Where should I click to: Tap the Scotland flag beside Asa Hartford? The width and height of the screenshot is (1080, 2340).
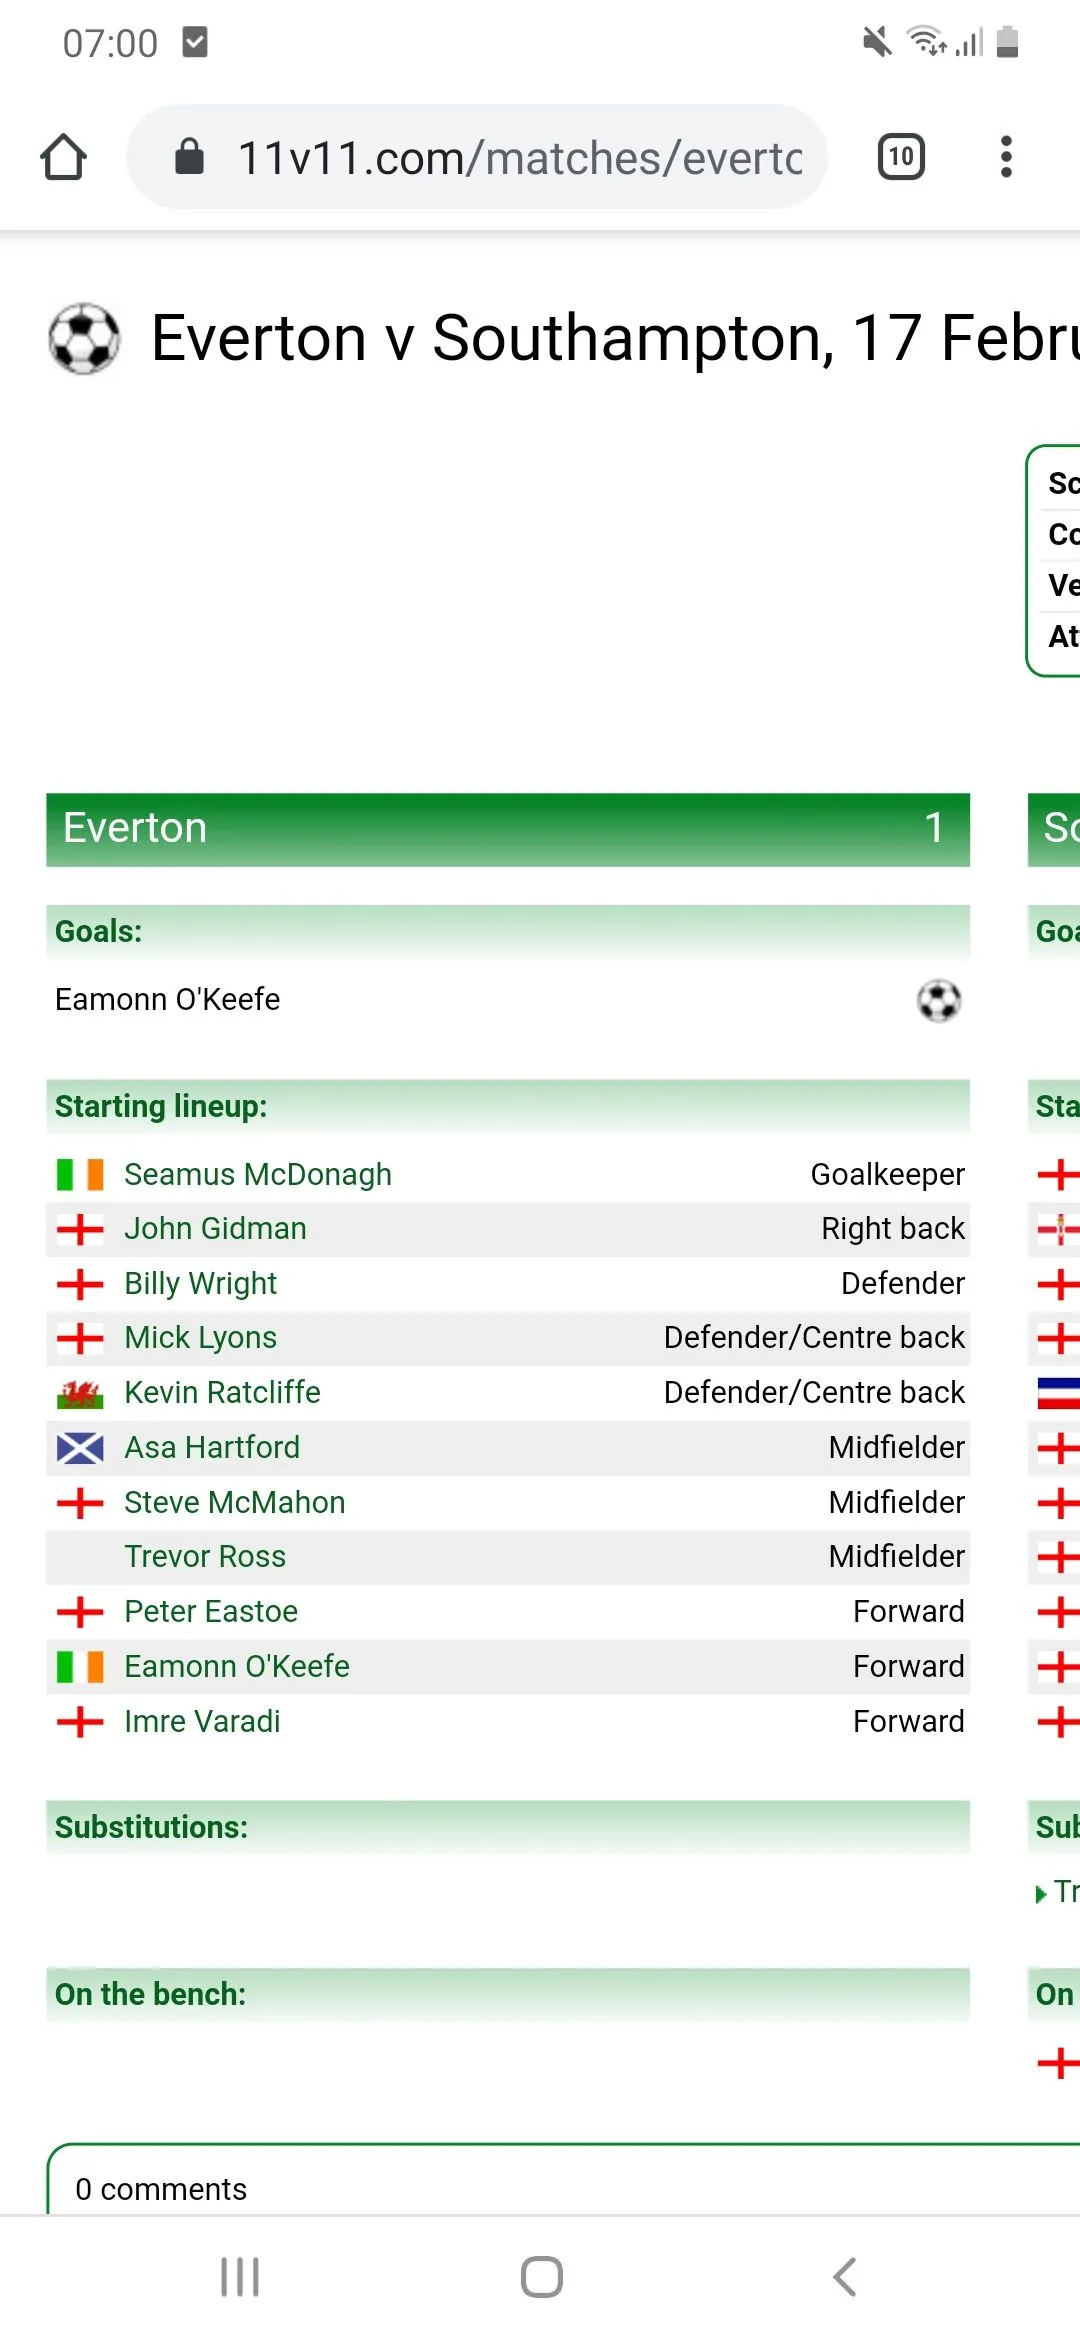pyautogui.click(x=80, y=1448)
